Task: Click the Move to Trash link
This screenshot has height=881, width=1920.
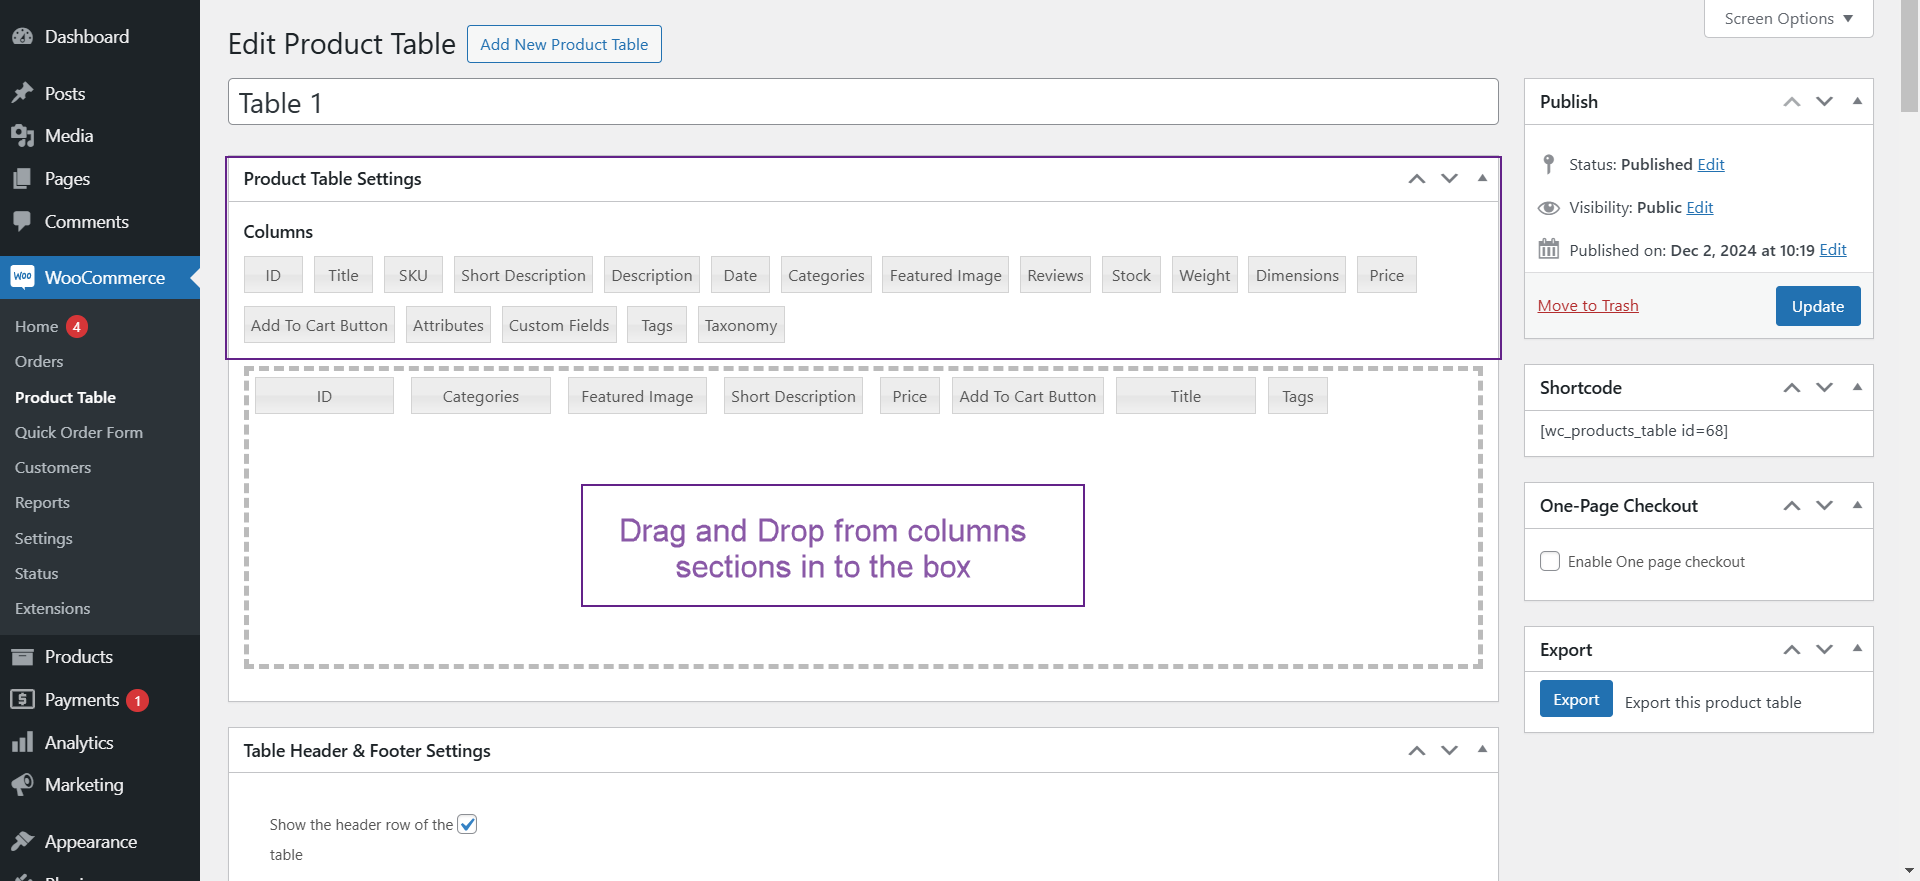Action: 1588,306
